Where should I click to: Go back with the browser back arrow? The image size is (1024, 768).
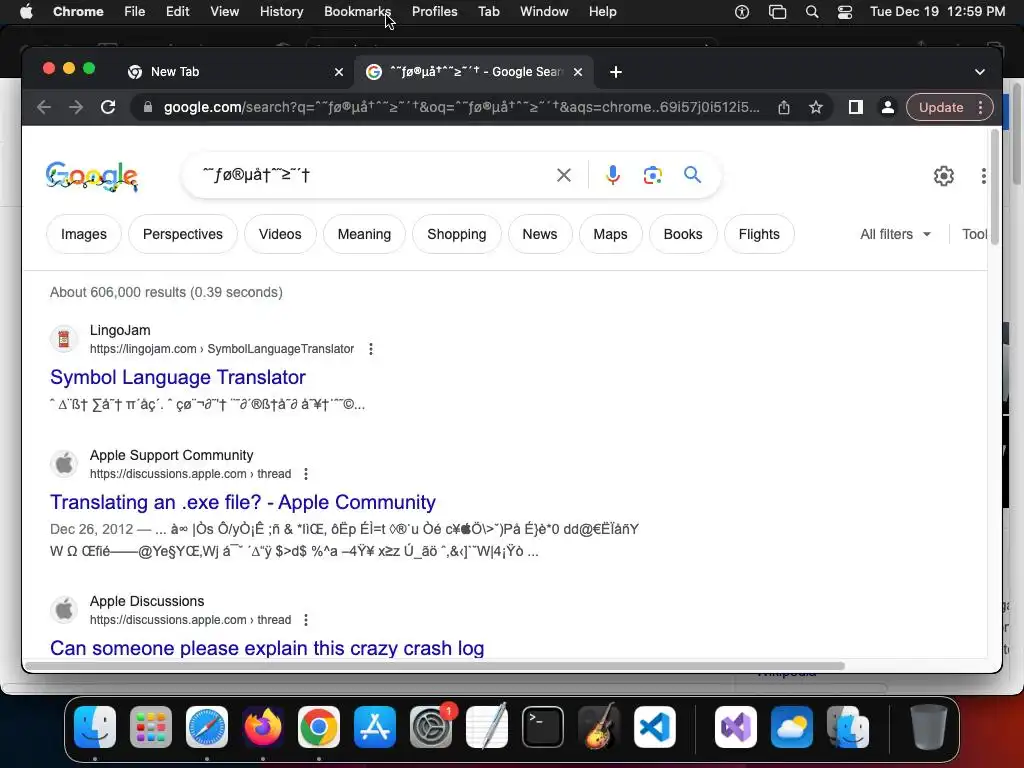point(44,107)
